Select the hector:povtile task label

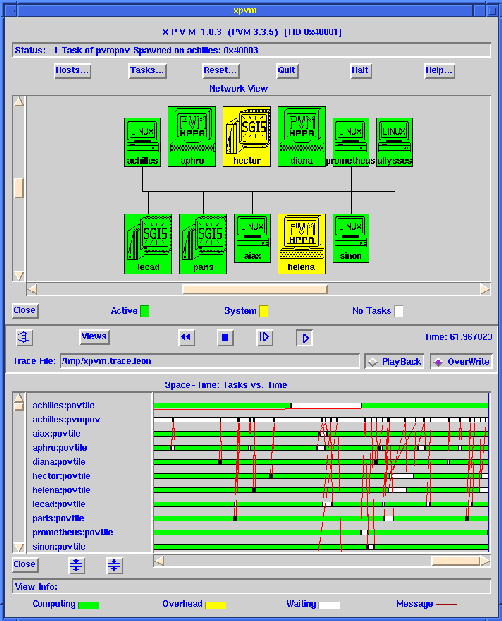tap(61, 476)
